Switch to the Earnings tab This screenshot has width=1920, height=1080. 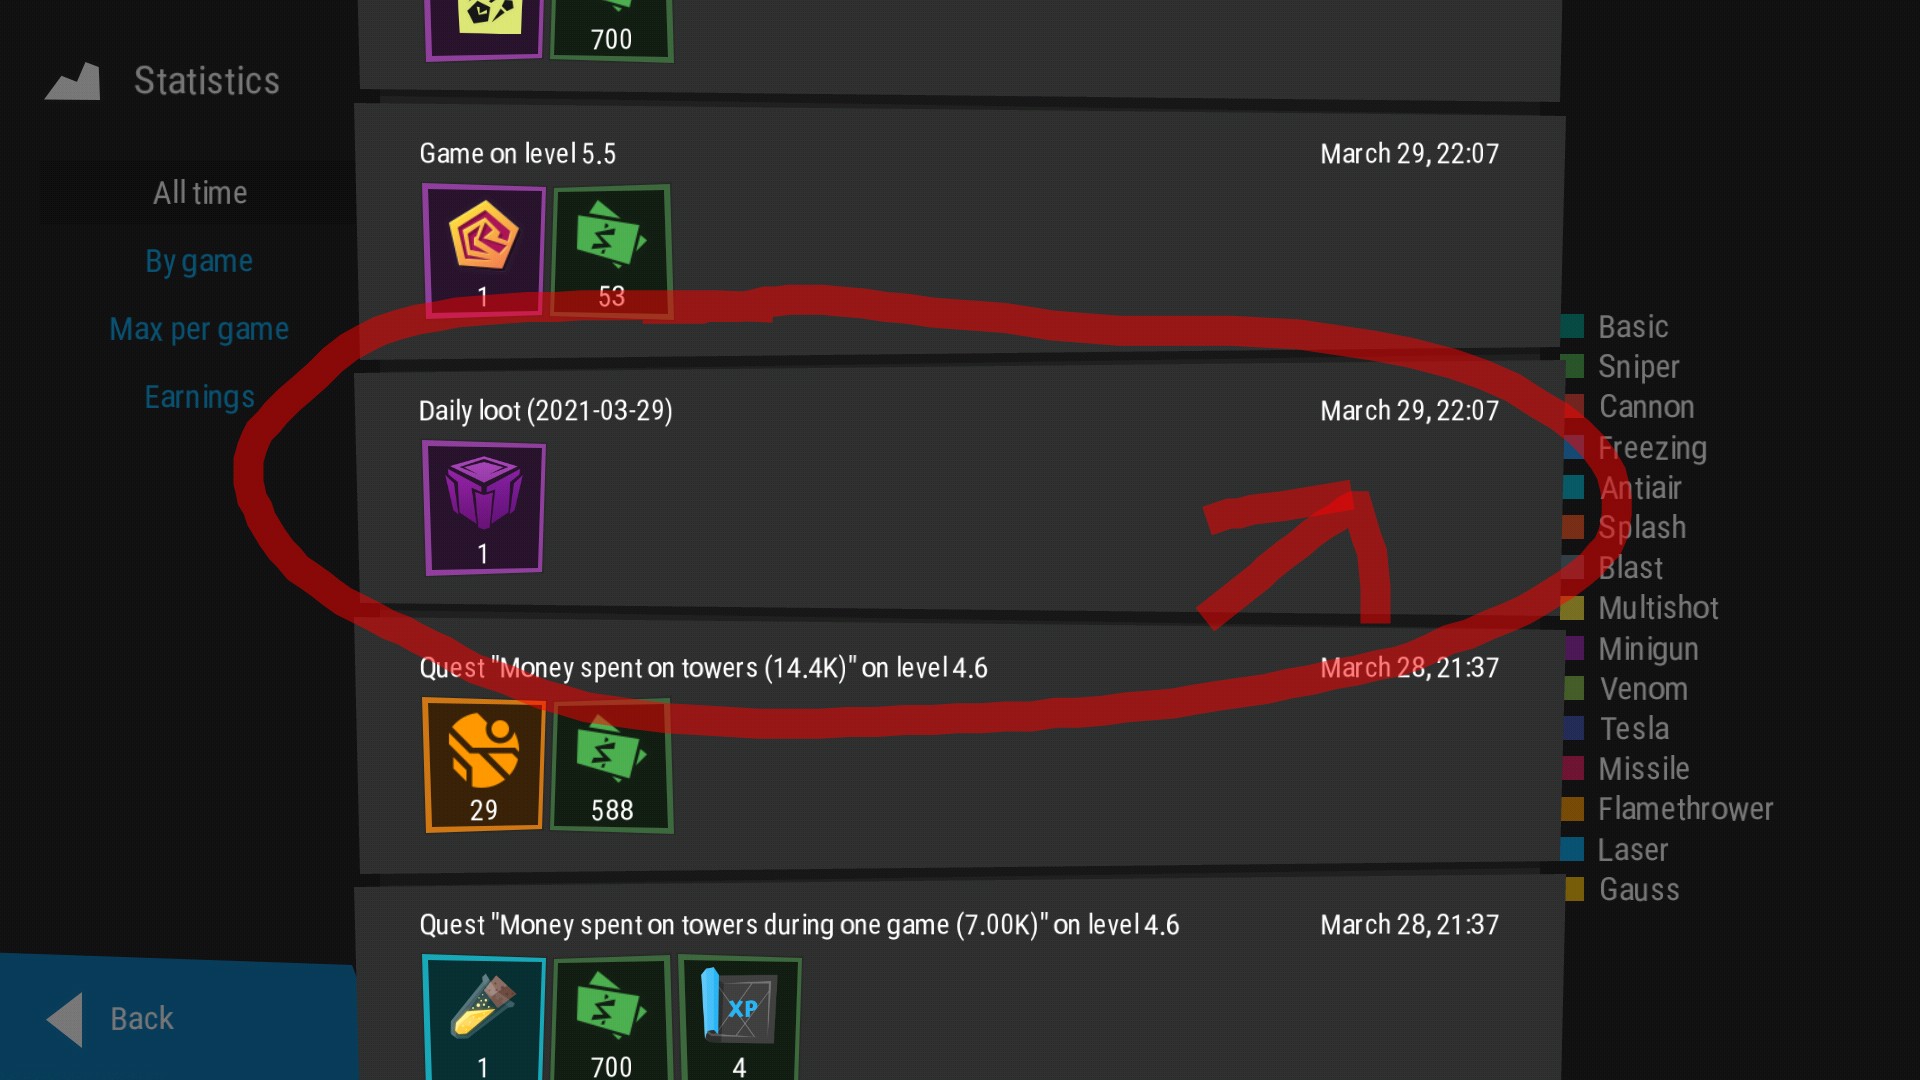pyautogui.click(x=199, y=397)
